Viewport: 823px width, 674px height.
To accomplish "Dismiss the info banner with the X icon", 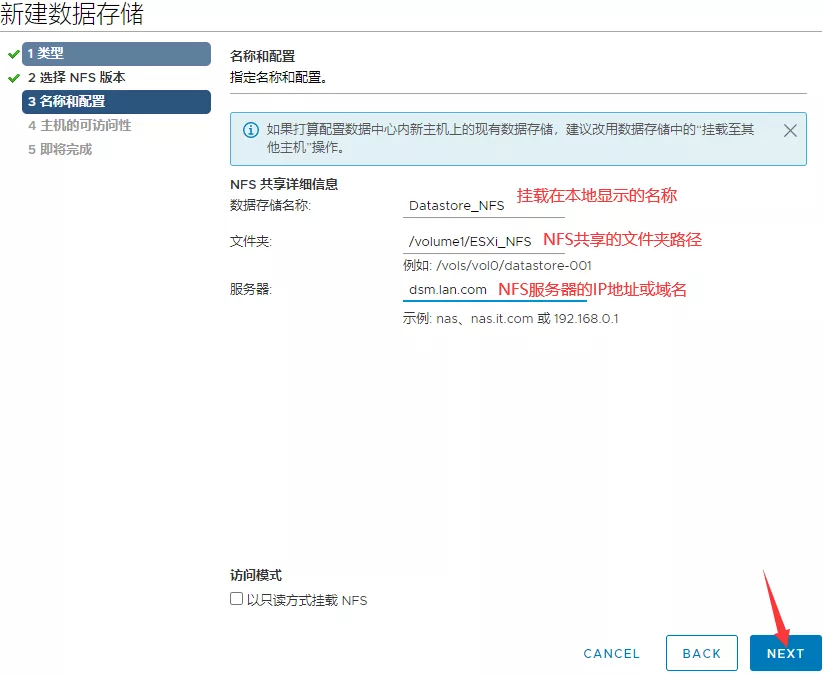I will (x=790, y=131).
